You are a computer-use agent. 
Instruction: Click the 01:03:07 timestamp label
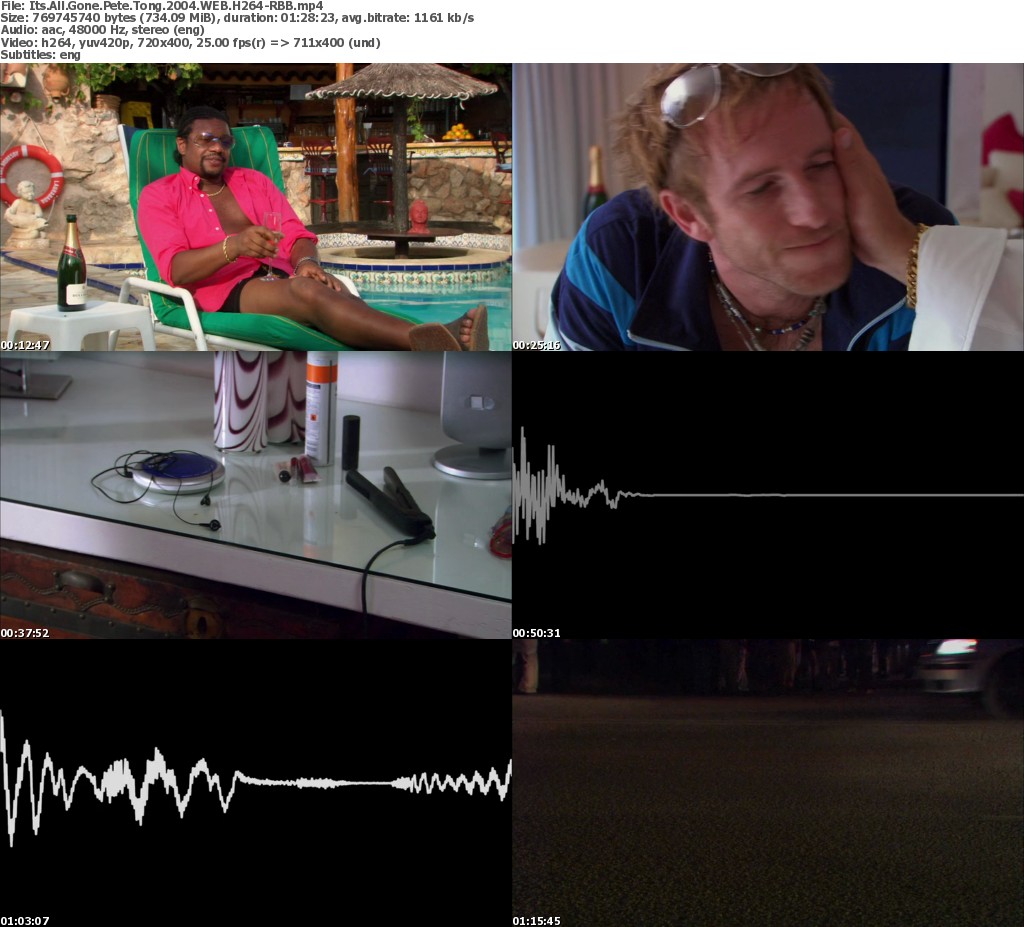pos(25,921)
